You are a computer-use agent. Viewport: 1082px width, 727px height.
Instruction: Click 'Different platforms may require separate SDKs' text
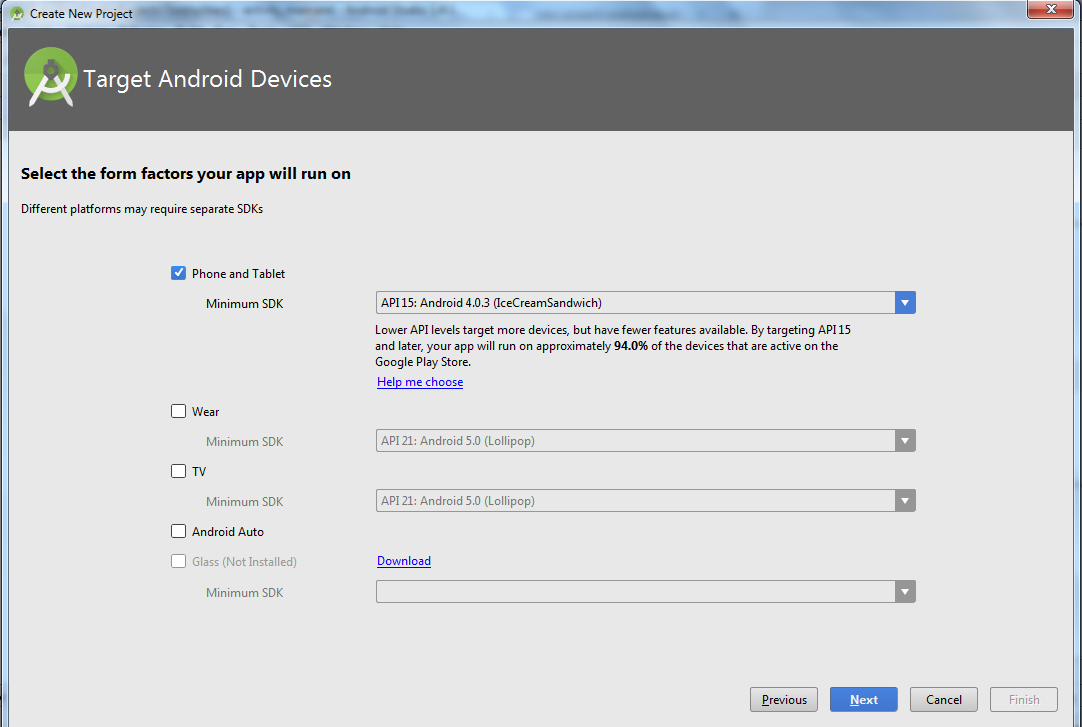142,209
